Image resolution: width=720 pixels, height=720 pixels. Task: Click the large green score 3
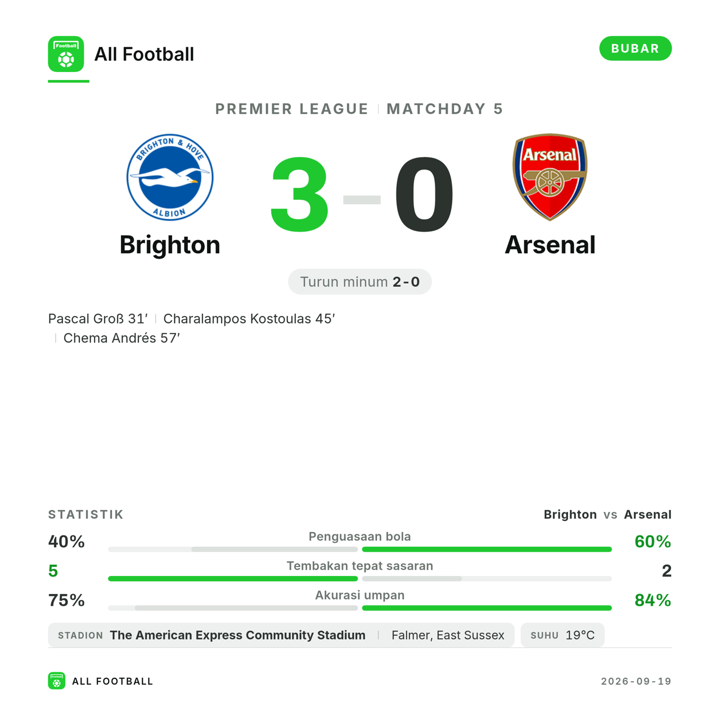(x=299, y=194)
